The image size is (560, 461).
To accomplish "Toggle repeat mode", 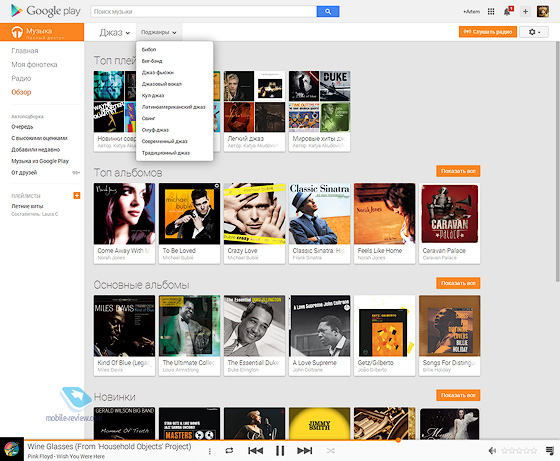I will pyautogui.click(x=229, y=451).
